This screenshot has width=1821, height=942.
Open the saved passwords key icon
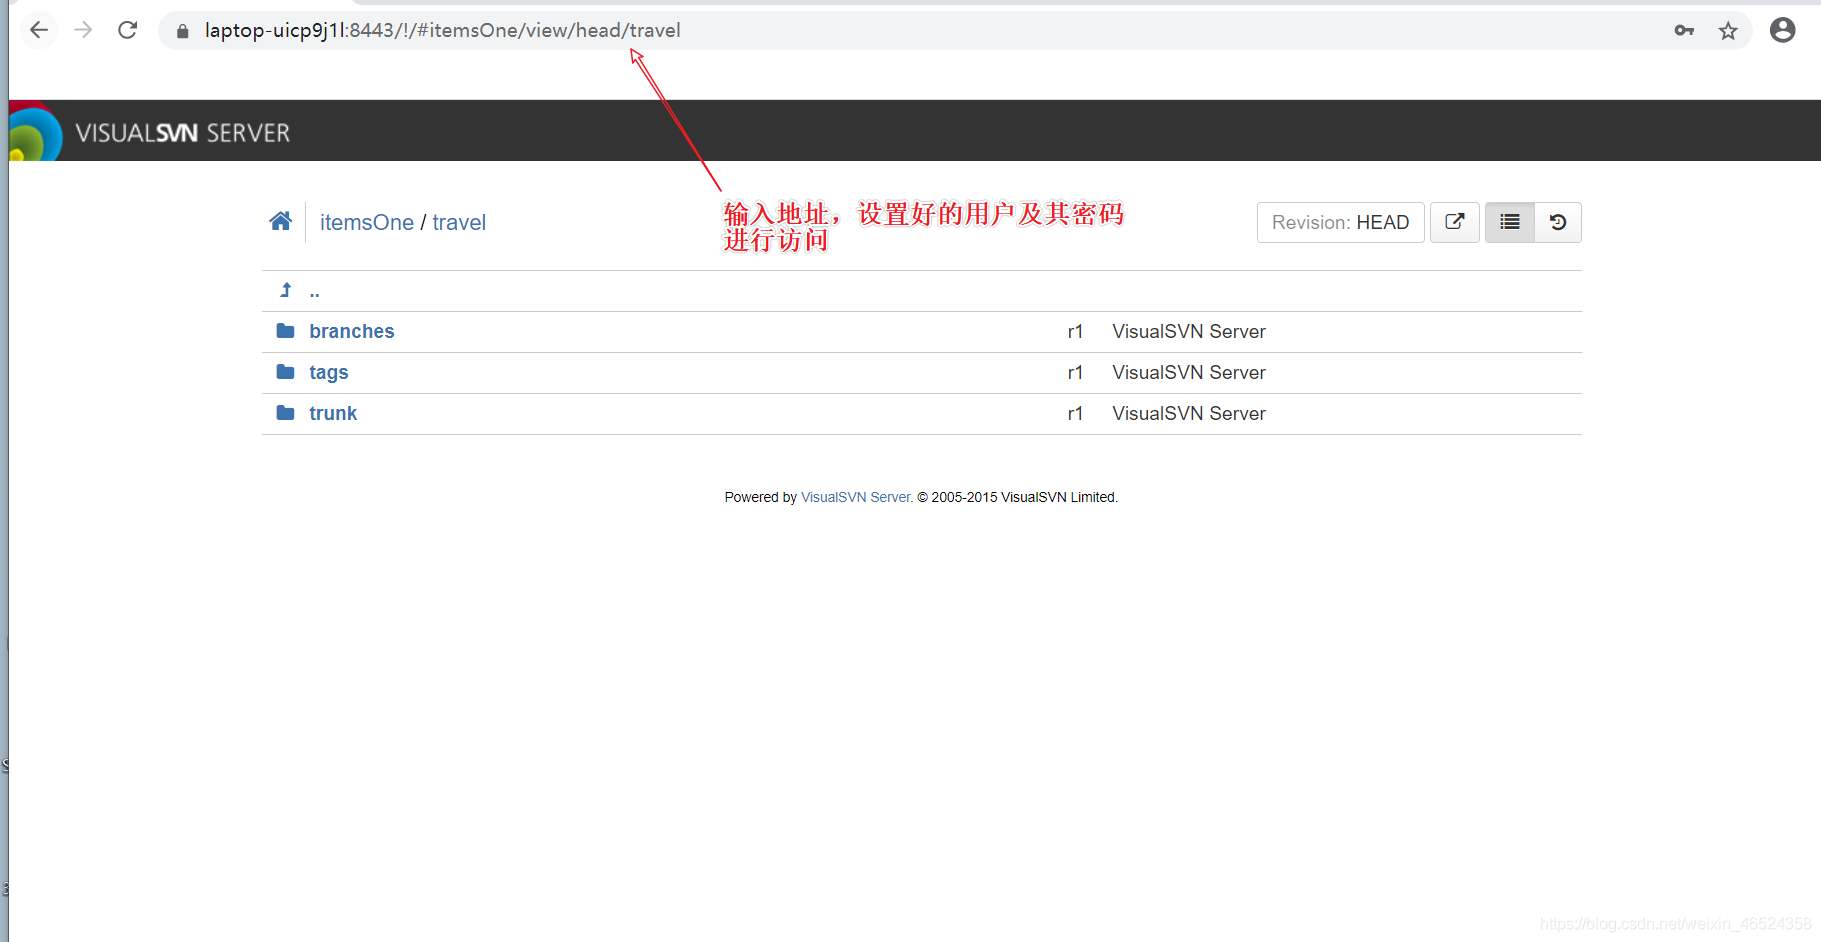1684,31
